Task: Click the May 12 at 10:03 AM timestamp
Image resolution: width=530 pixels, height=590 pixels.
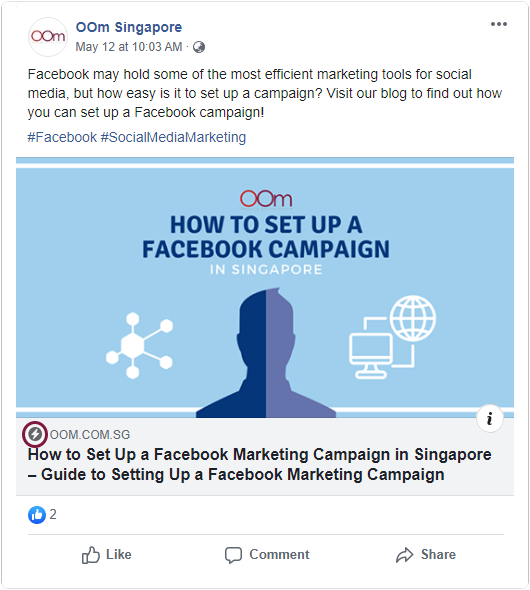Action: click(x=129, y=47)
